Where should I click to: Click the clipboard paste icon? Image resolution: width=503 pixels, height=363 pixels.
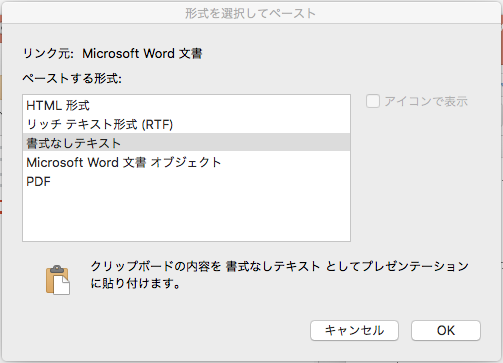click(x=58, y=280)
